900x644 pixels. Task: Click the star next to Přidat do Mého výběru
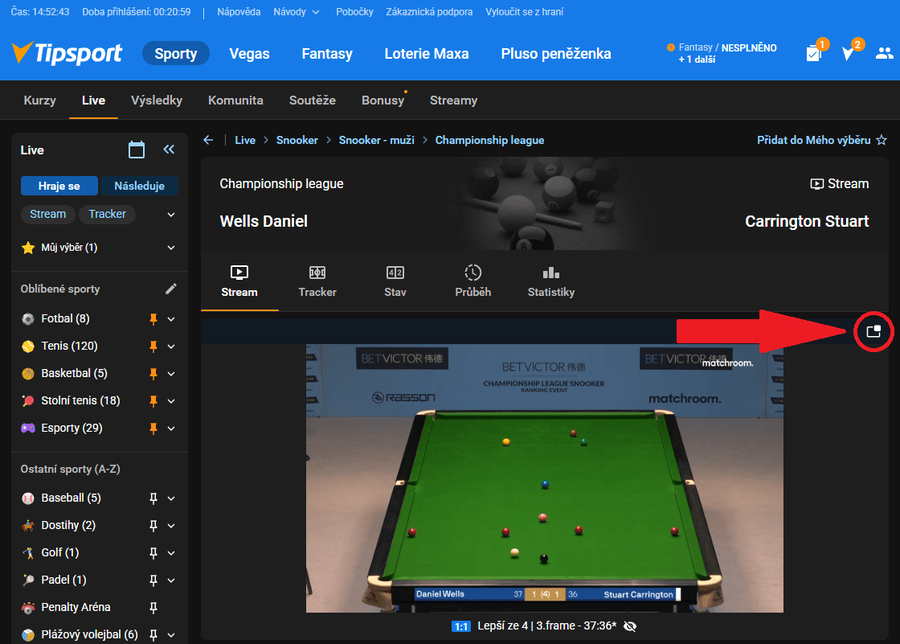coord(882,140)
